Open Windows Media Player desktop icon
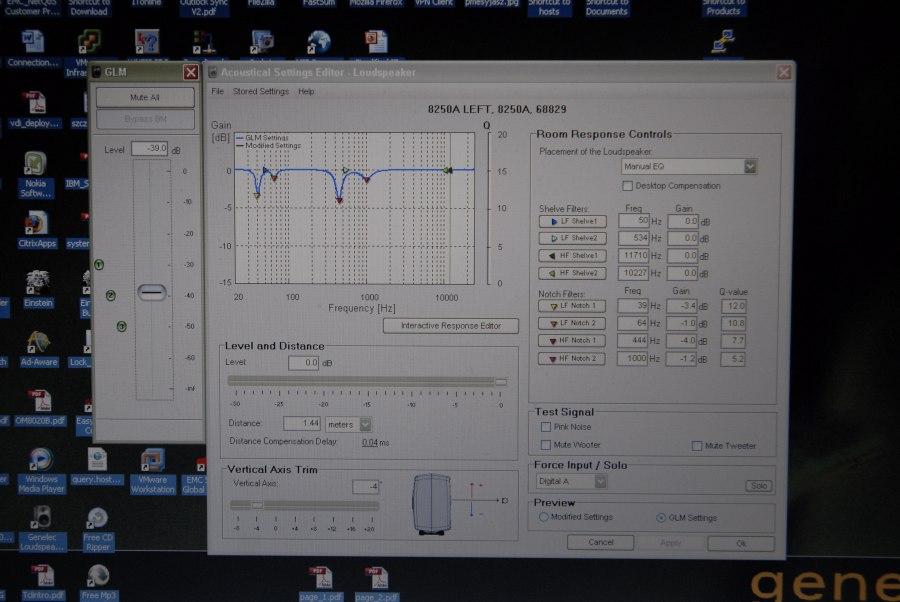Viewport: 900px width, 602px height. click(41, 471)
